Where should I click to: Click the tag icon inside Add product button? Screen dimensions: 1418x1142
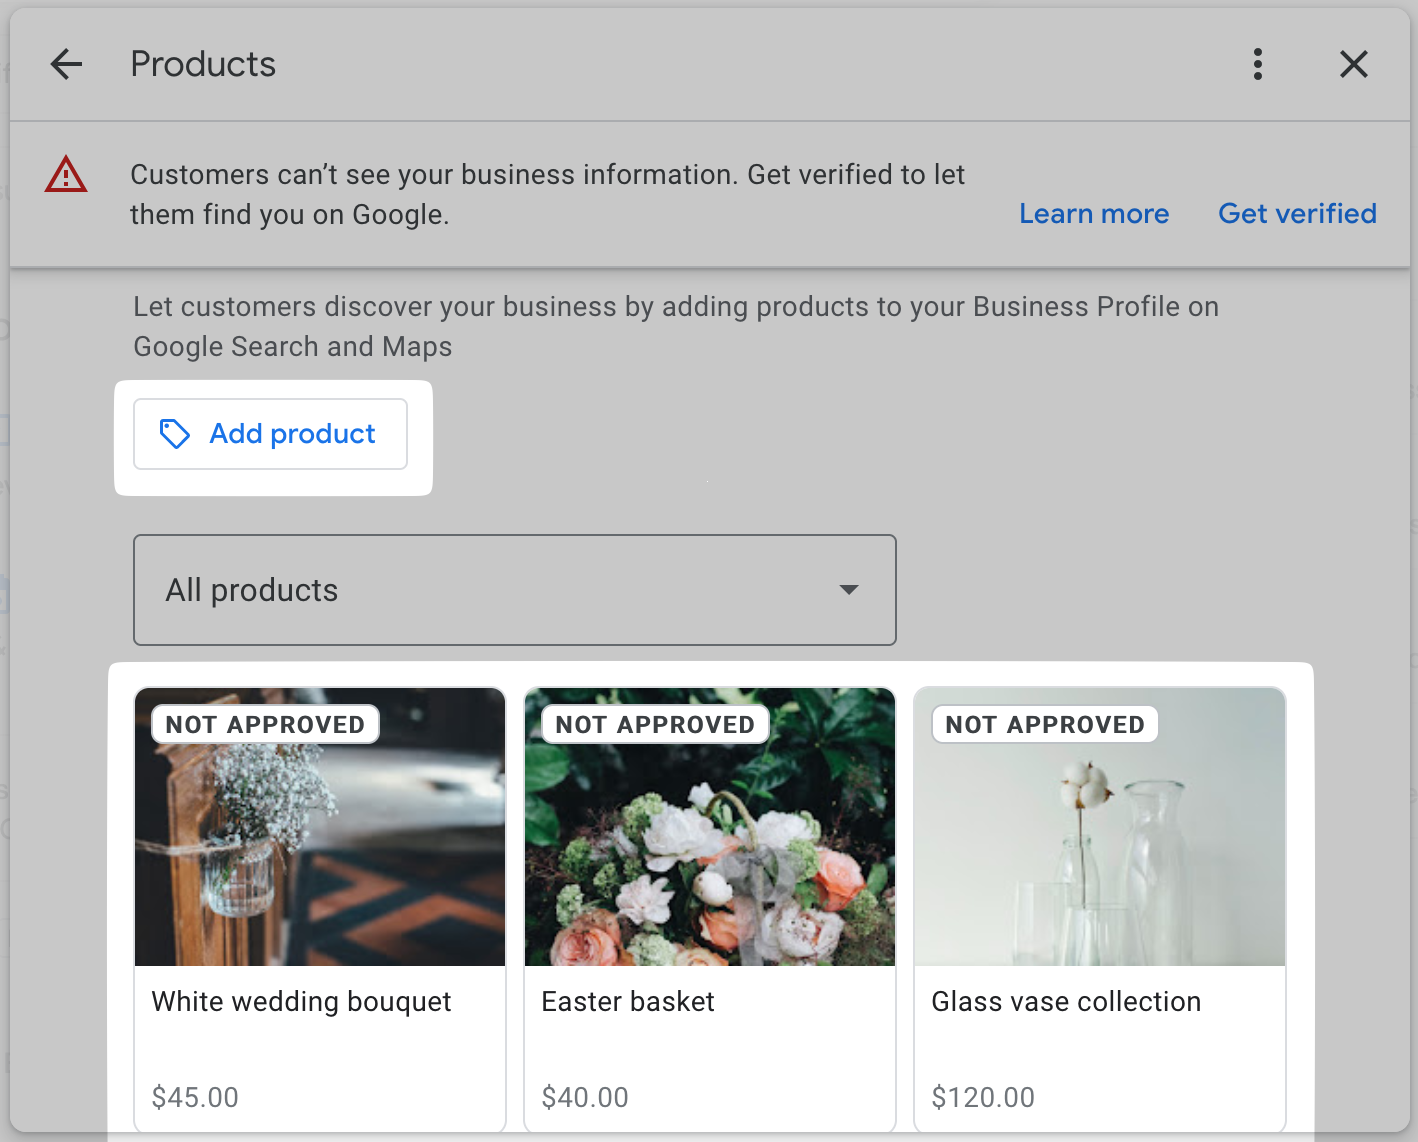(174, 433)
